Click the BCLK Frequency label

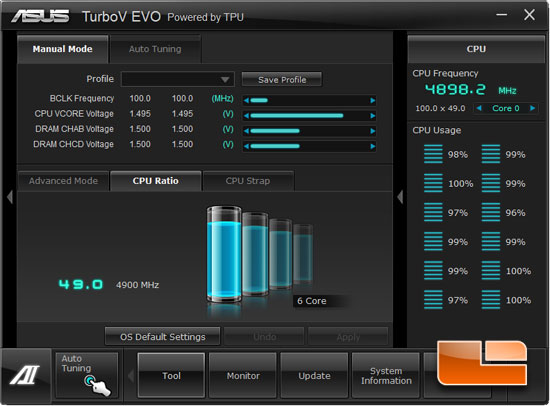(82, 98)
